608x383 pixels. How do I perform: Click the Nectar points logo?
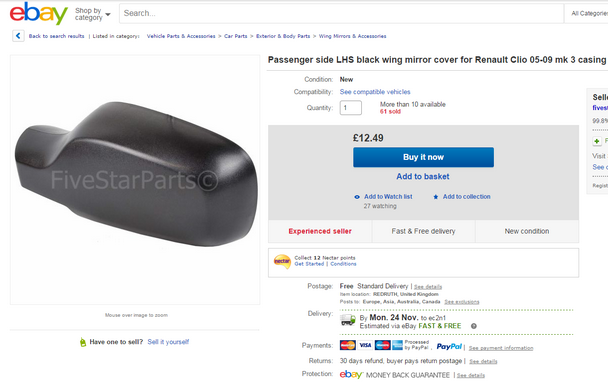pyautogui.click(x=282, y=262)
